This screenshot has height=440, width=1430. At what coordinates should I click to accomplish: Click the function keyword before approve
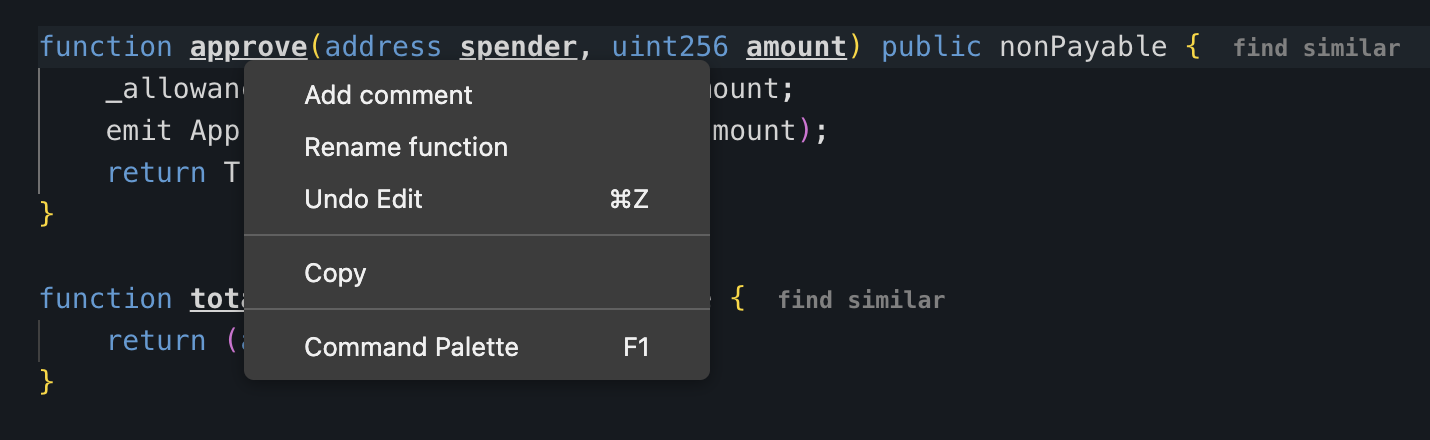106,47
